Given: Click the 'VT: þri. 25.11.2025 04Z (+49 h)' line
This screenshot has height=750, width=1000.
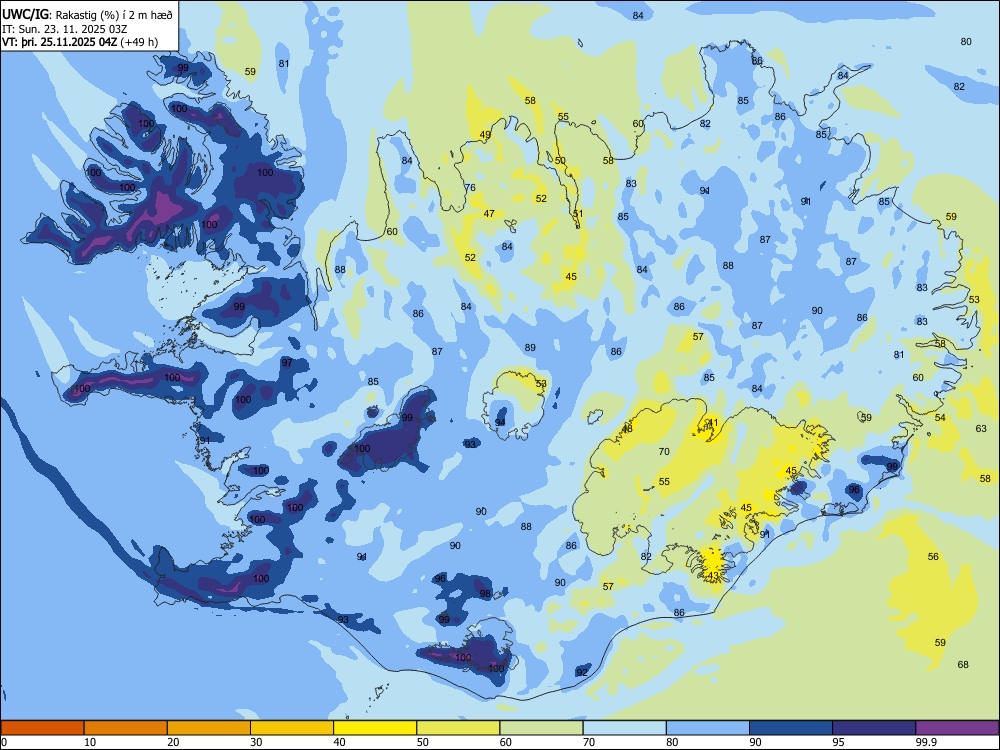Looking at the screenshot, I should [80, 42].
